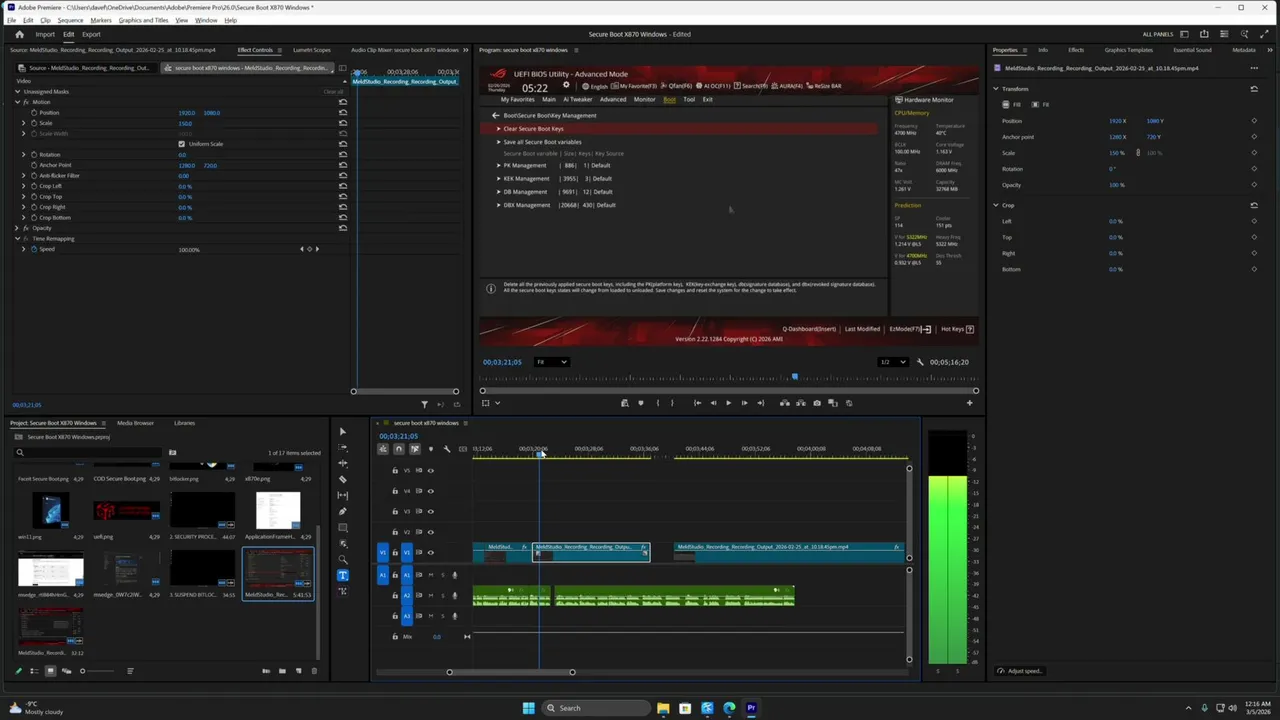Click the project panel search field
This screenshot has height=720, width=1280.
coord(90,453)
